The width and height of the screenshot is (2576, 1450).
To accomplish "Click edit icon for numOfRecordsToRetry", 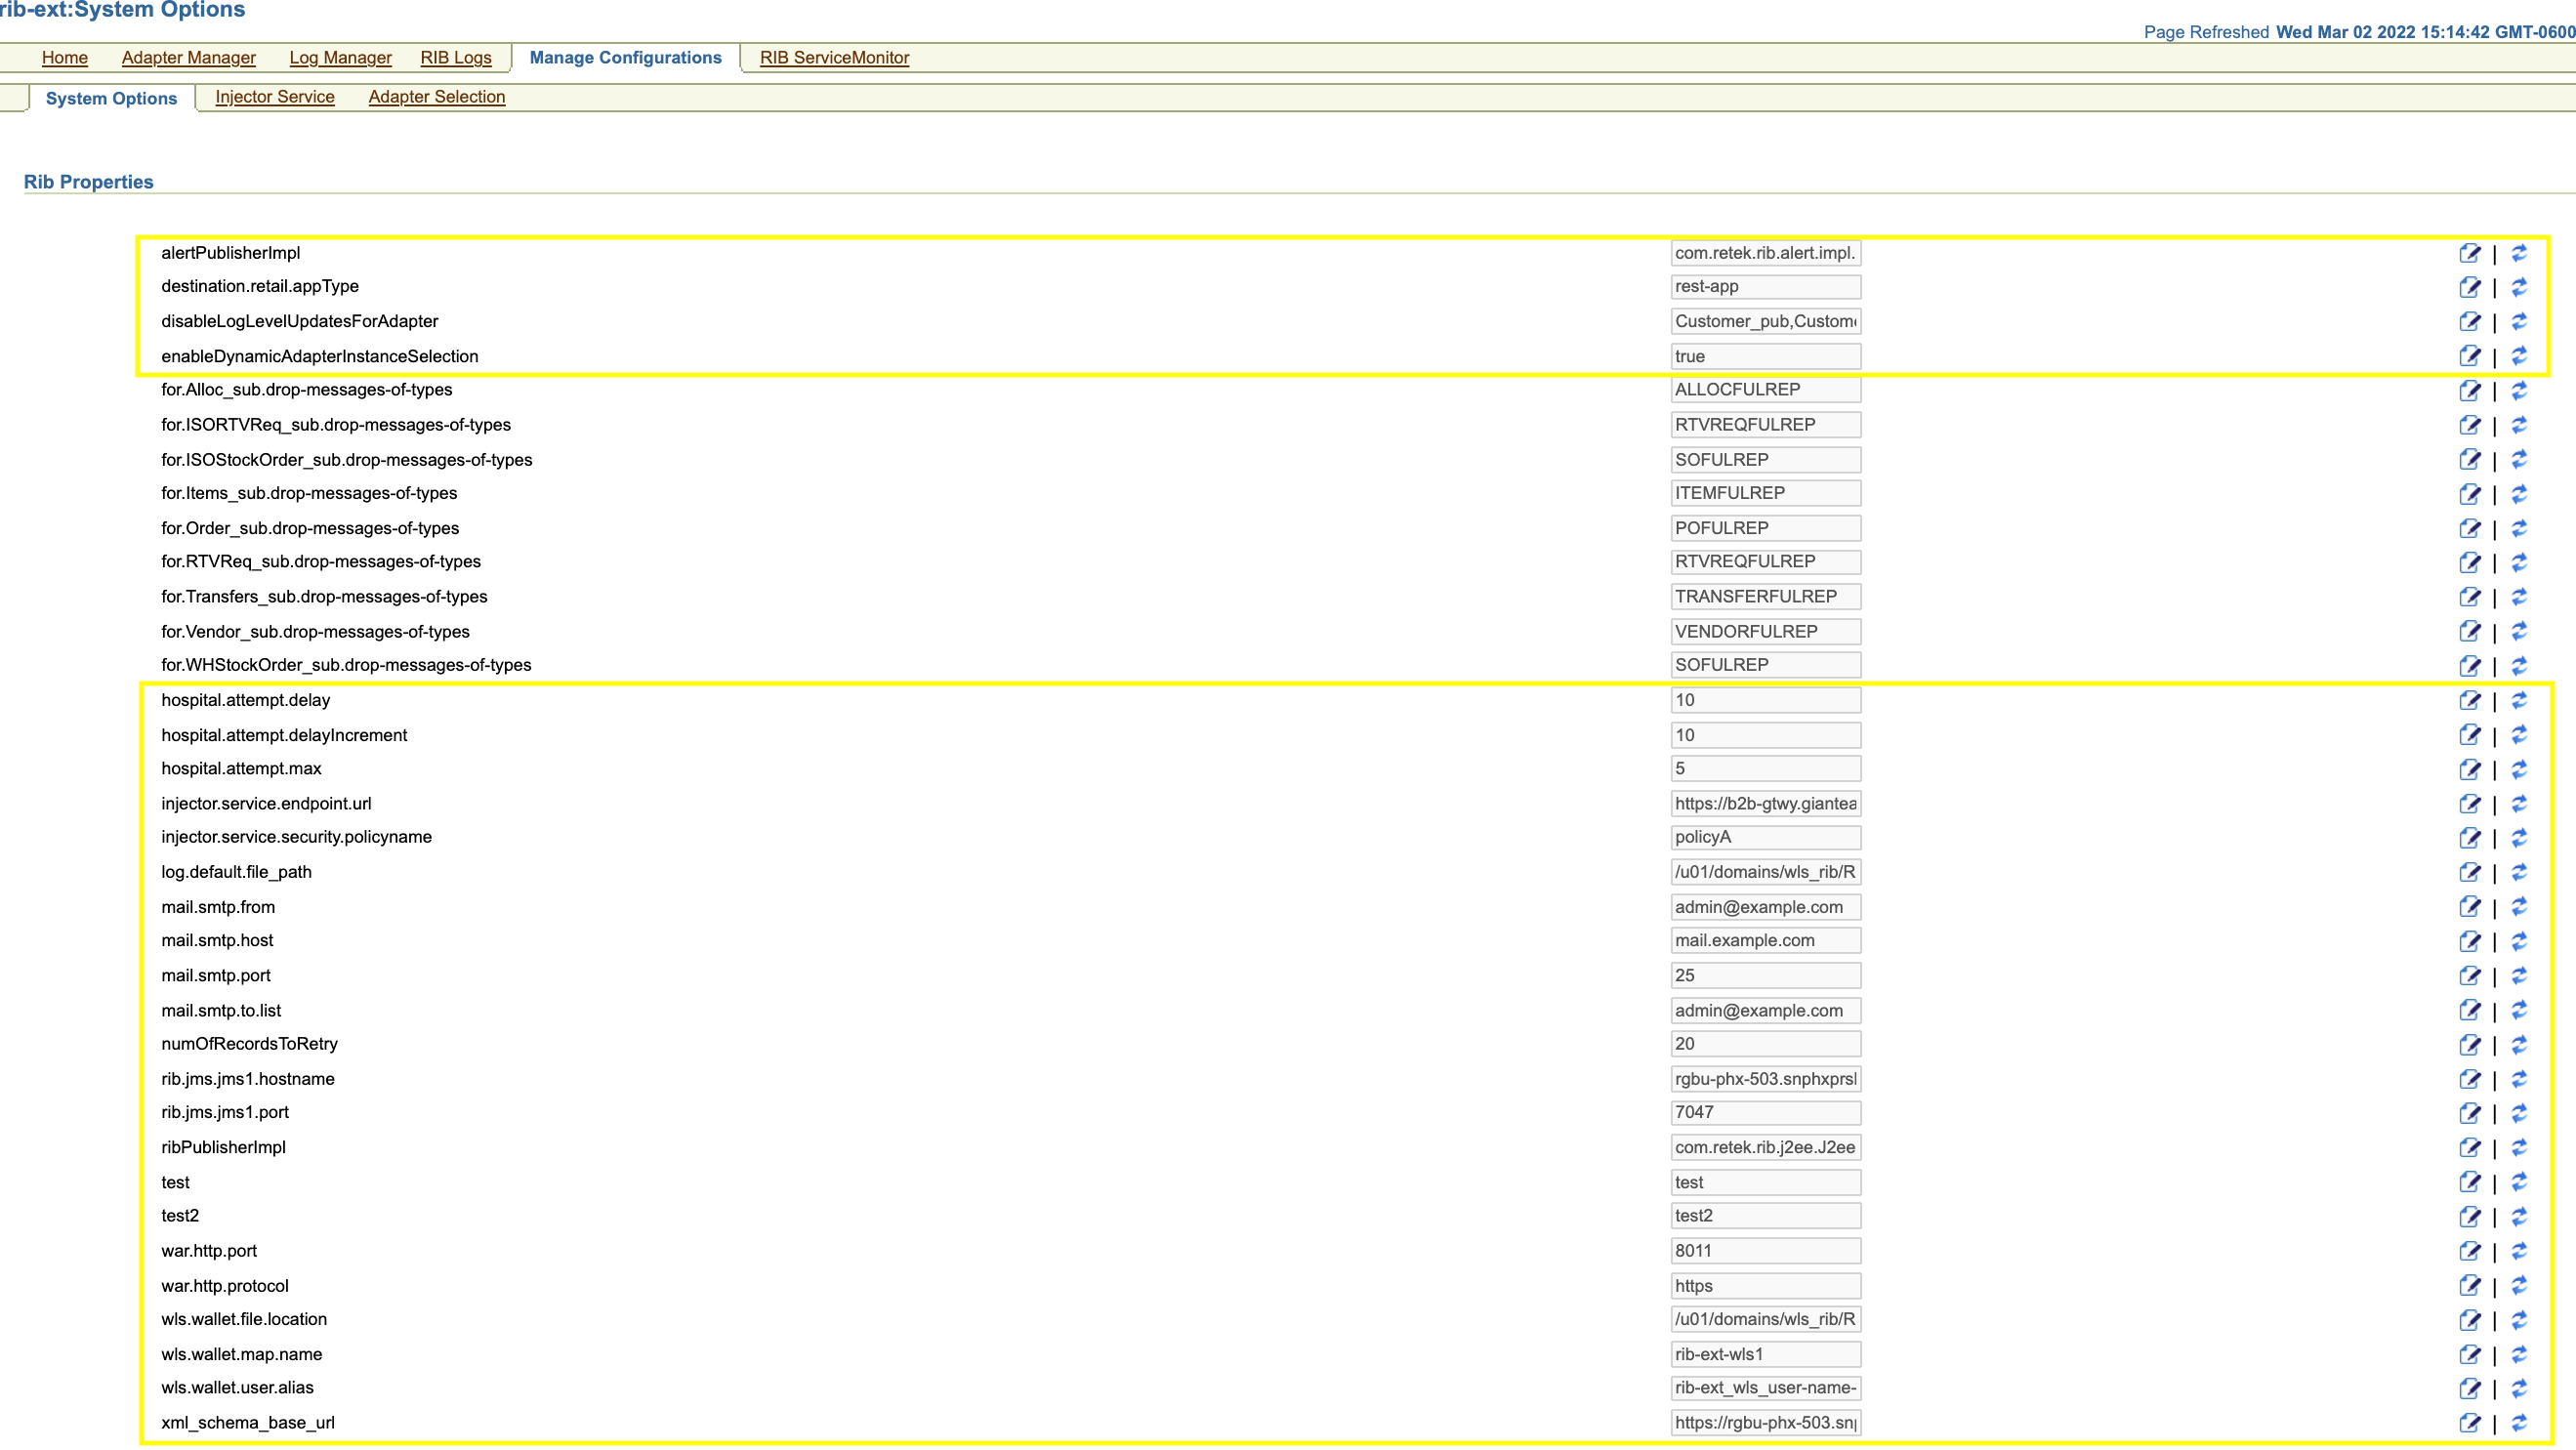I will 2469,1044.
